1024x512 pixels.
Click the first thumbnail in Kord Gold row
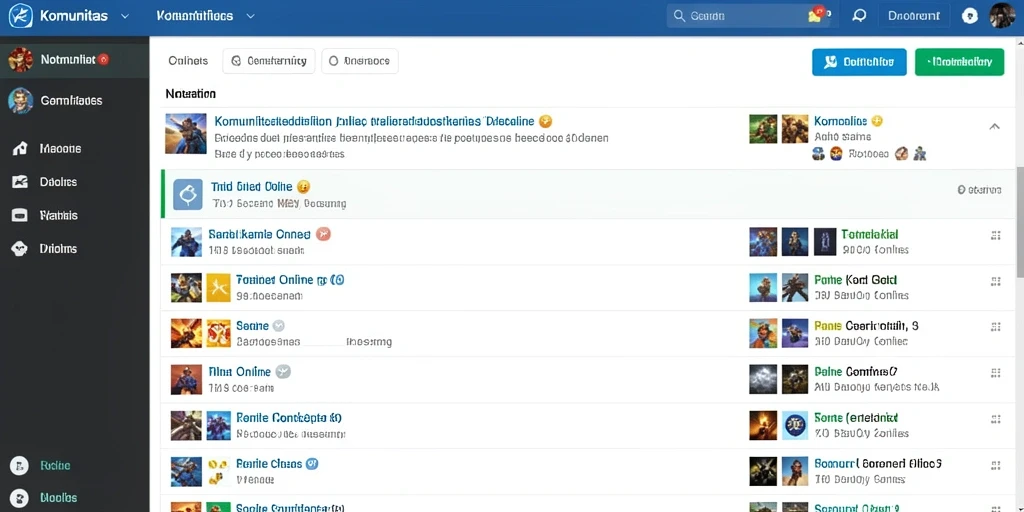click(x=763, y=287)
